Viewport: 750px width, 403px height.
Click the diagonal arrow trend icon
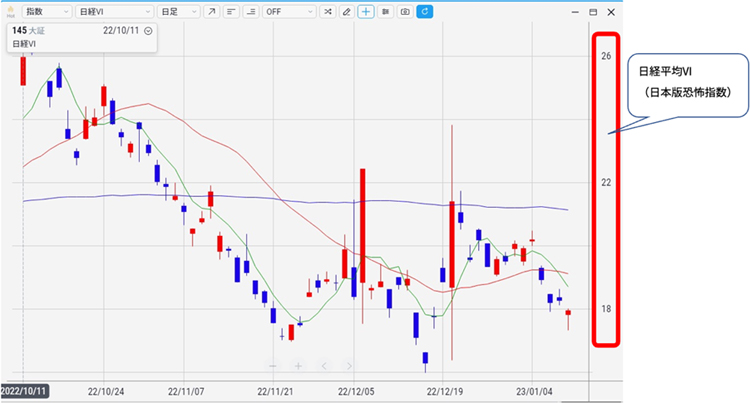[x=211, y=11]
